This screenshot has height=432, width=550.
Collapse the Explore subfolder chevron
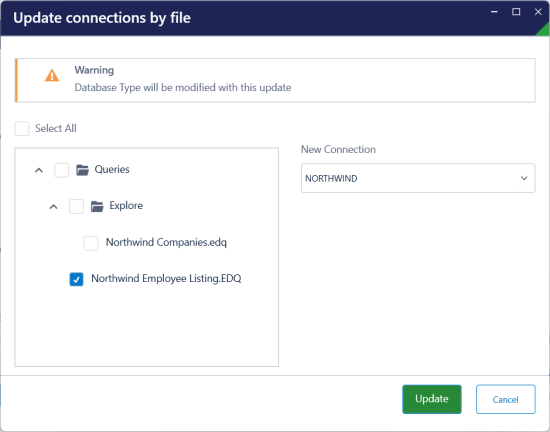click(x=53, y=207)
